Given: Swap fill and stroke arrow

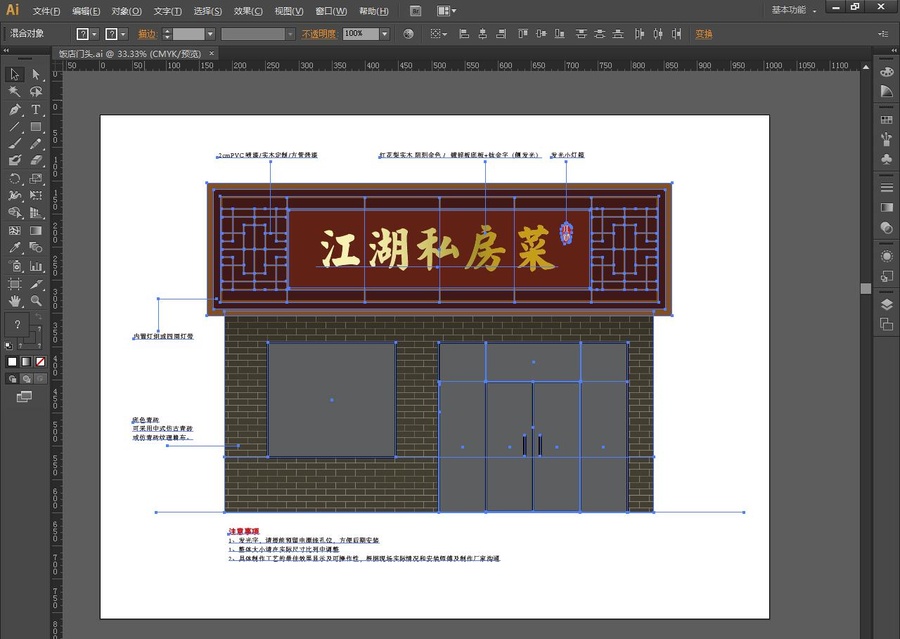Looking at the screenshot, I should pyautogui.click(x=38, y=317).
